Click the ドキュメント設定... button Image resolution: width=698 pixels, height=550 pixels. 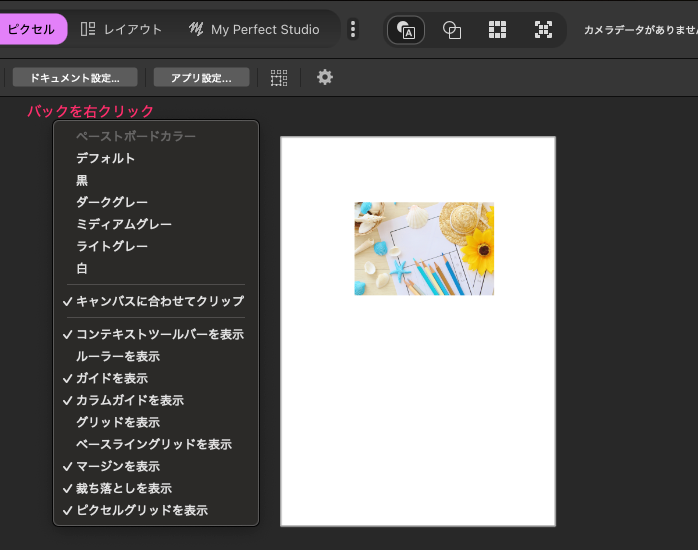tap(74, 77)
